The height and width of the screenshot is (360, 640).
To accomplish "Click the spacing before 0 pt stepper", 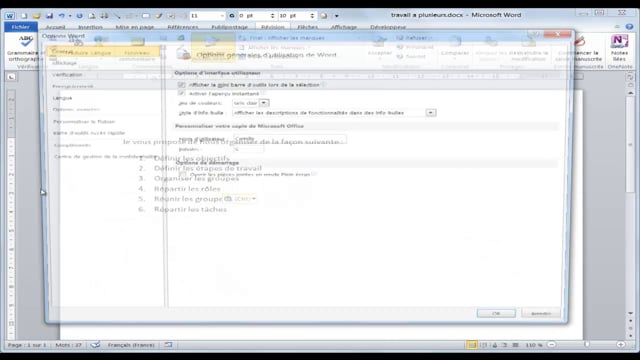I will pos(272,16).
